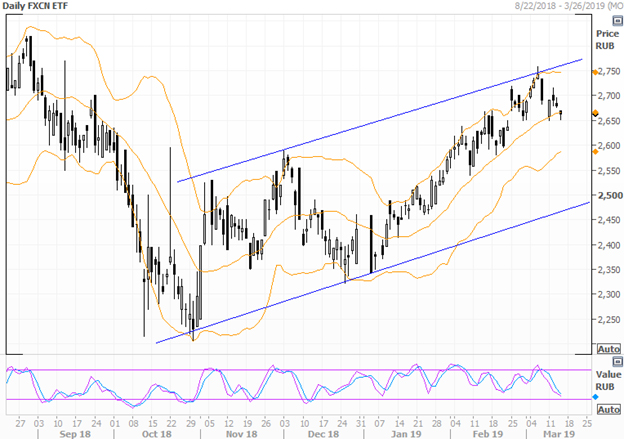This screenshot has width=624, height=439.
Task: Click the upper purple oscillator threshold line
Action: tap(300, 369)
